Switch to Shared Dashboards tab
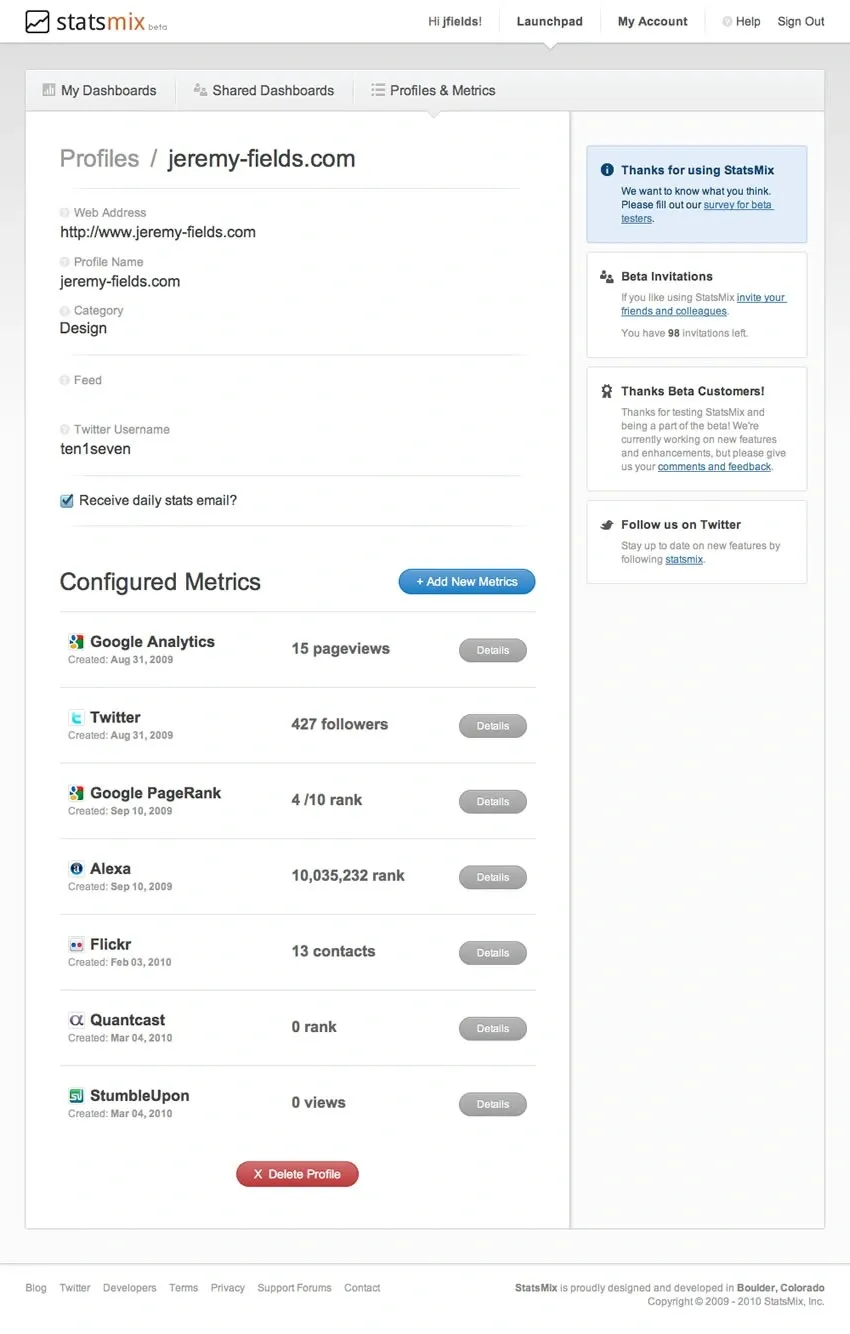This screenshot has height=1334, width=850. 264,90
